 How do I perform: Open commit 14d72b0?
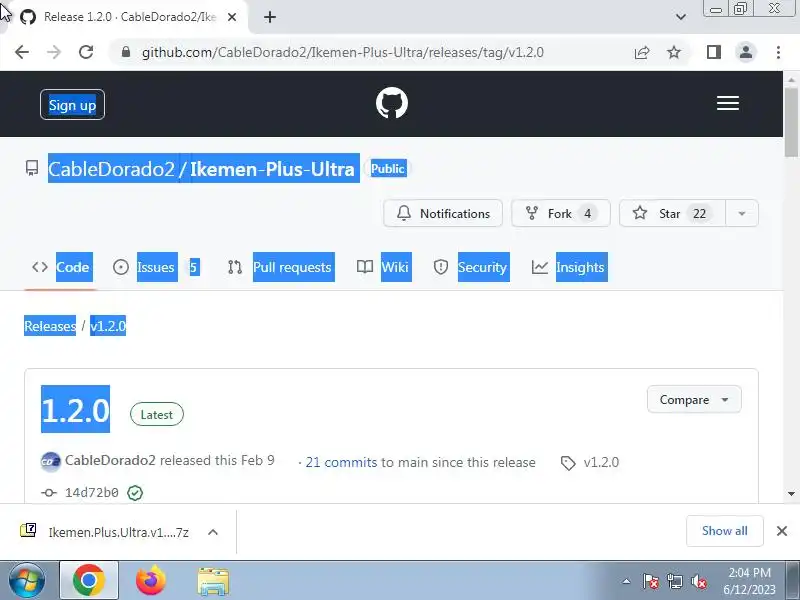tap(92, 492)
